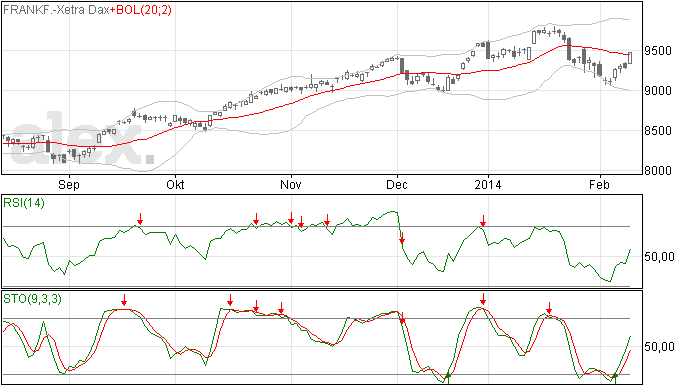This screenshot has height=387, width=690.
Task: Click the Okt month label
Action: [x=175, y=184]
